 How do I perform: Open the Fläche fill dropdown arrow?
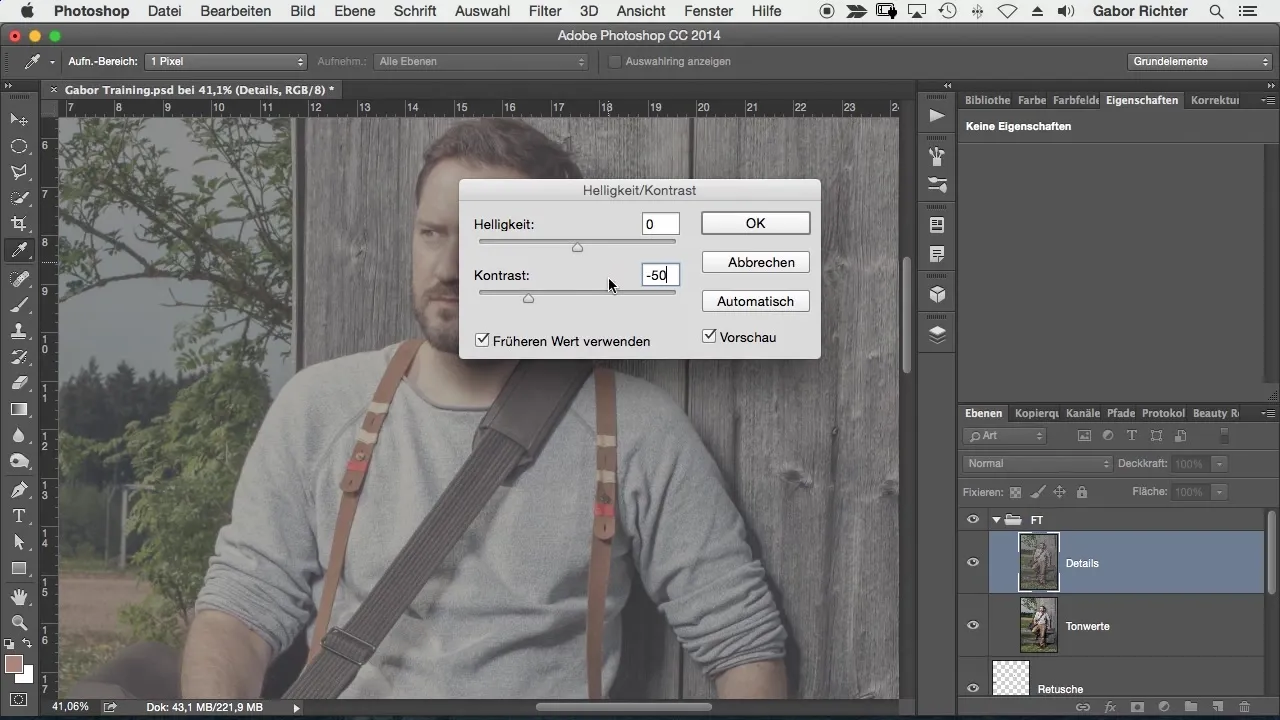coord(1218,492)
